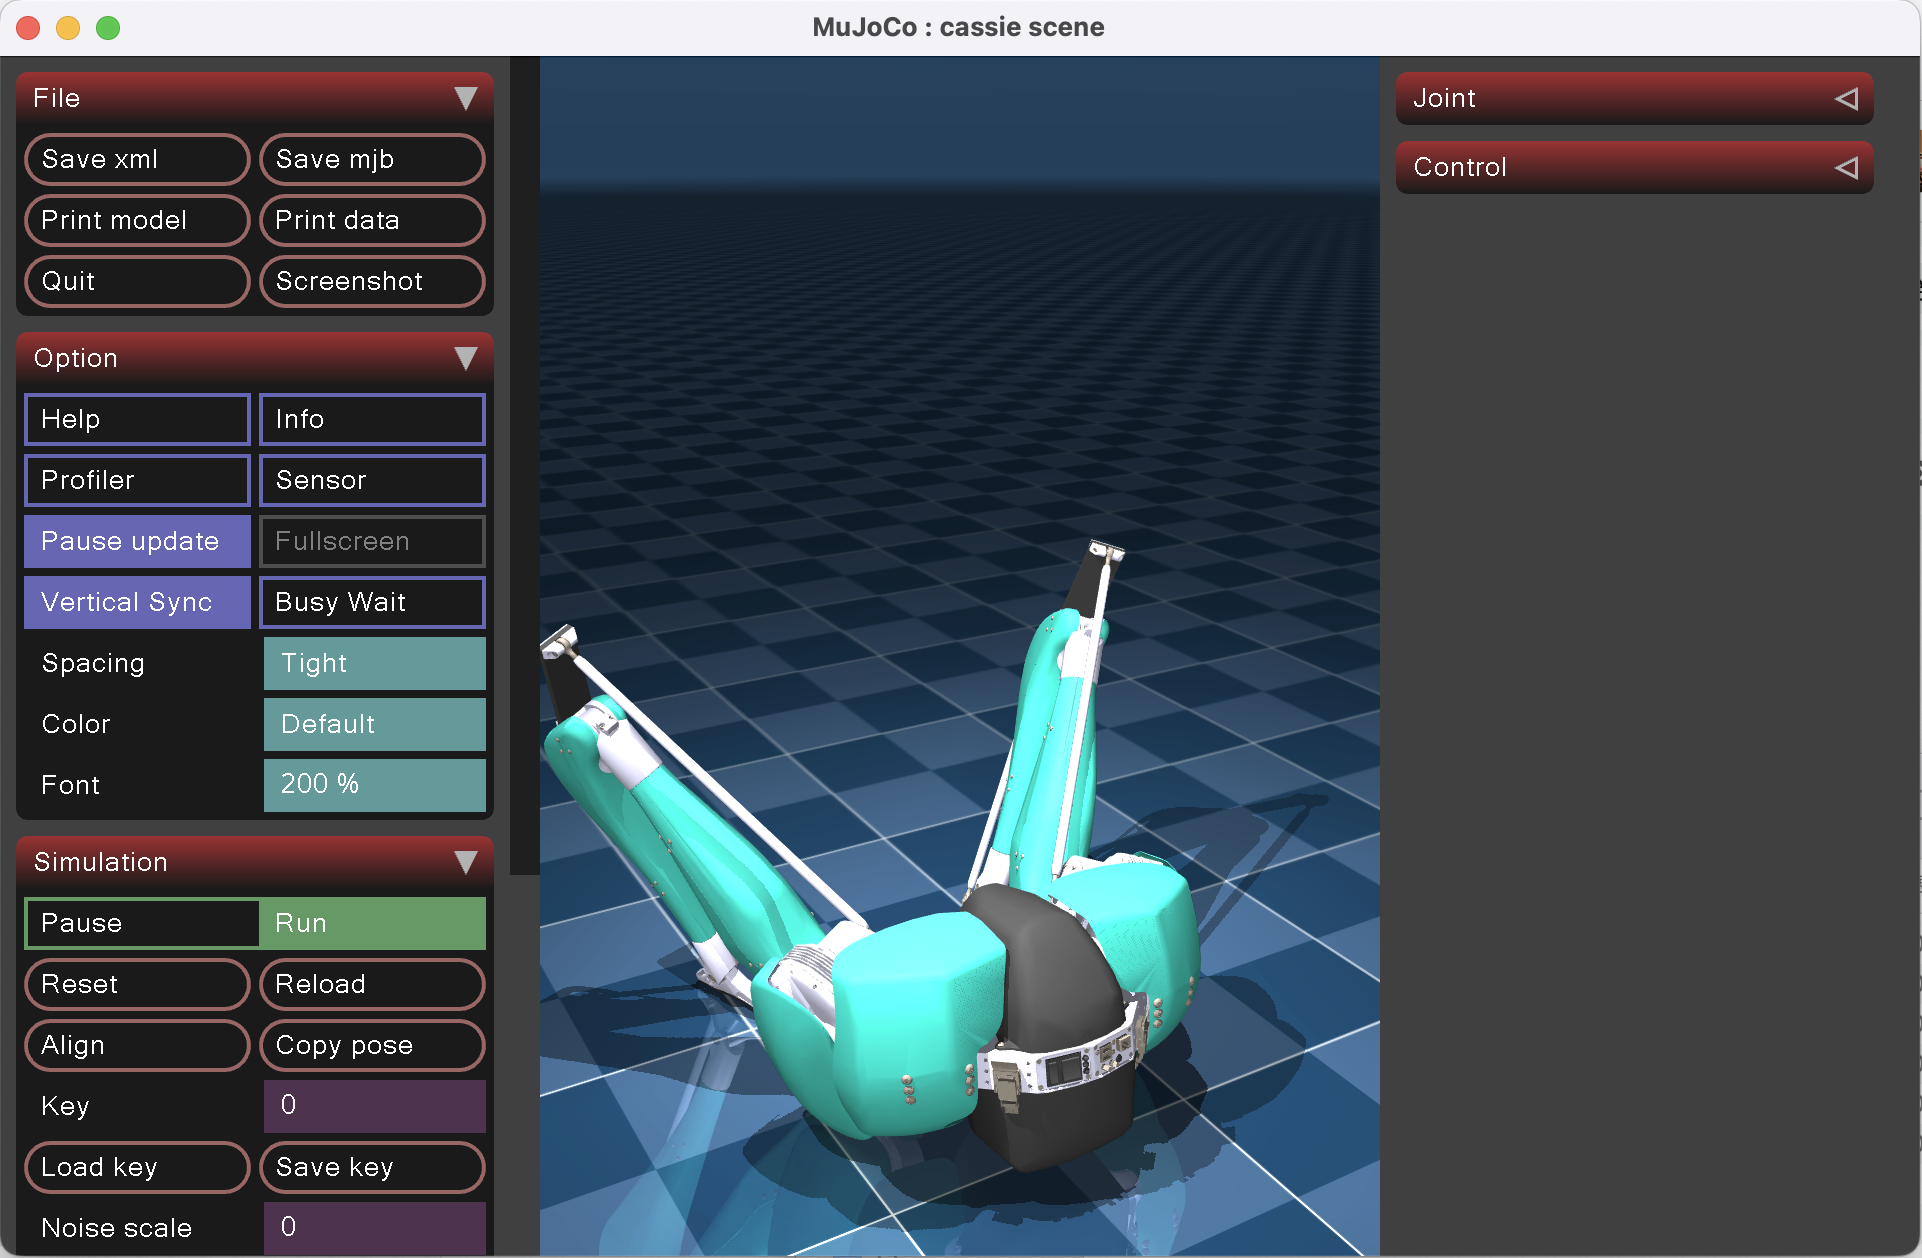Image resolution: width=1922 pixels, height=1258 pixels.
Task: Enable the Sensor display
Action: tap(372, 480)
